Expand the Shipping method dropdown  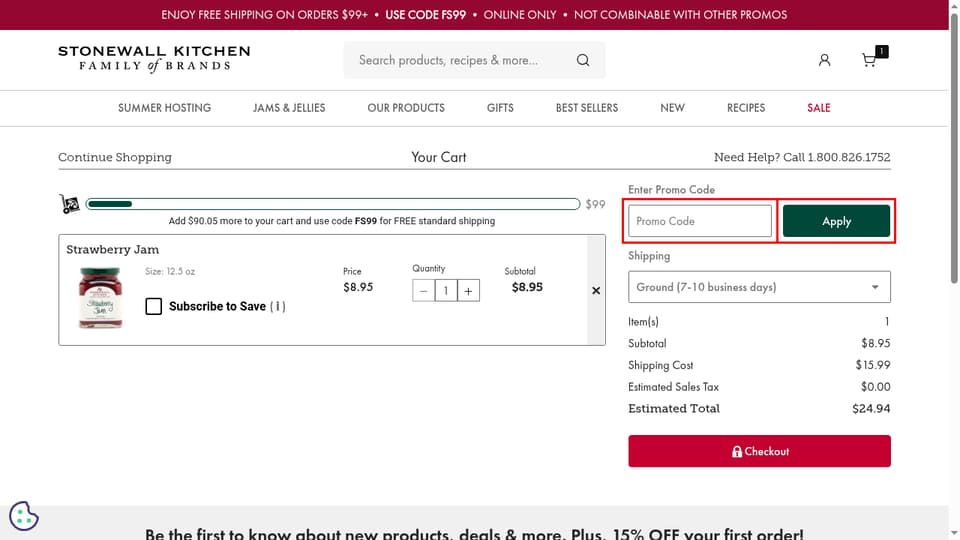coord(759,287)
